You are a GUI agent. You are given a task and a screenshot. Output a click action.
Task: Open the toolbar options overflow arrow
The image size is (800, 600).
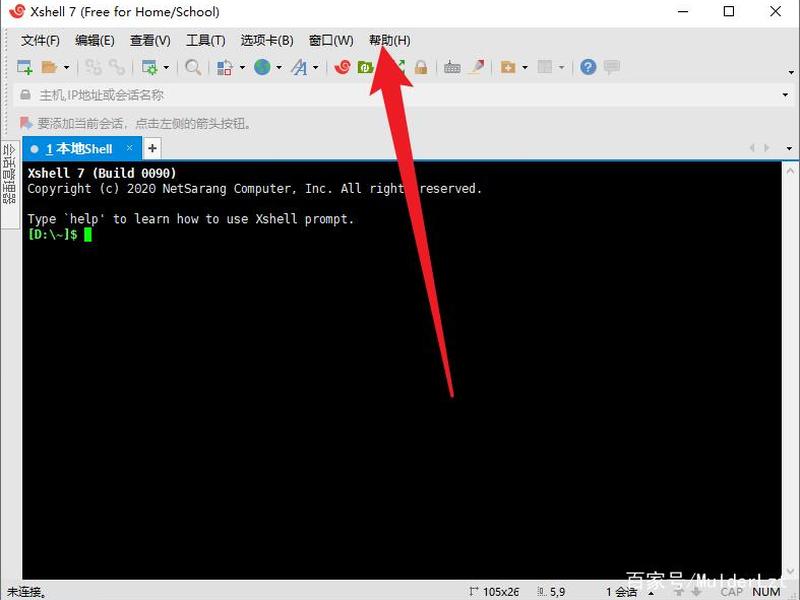(x=791, y=72)
